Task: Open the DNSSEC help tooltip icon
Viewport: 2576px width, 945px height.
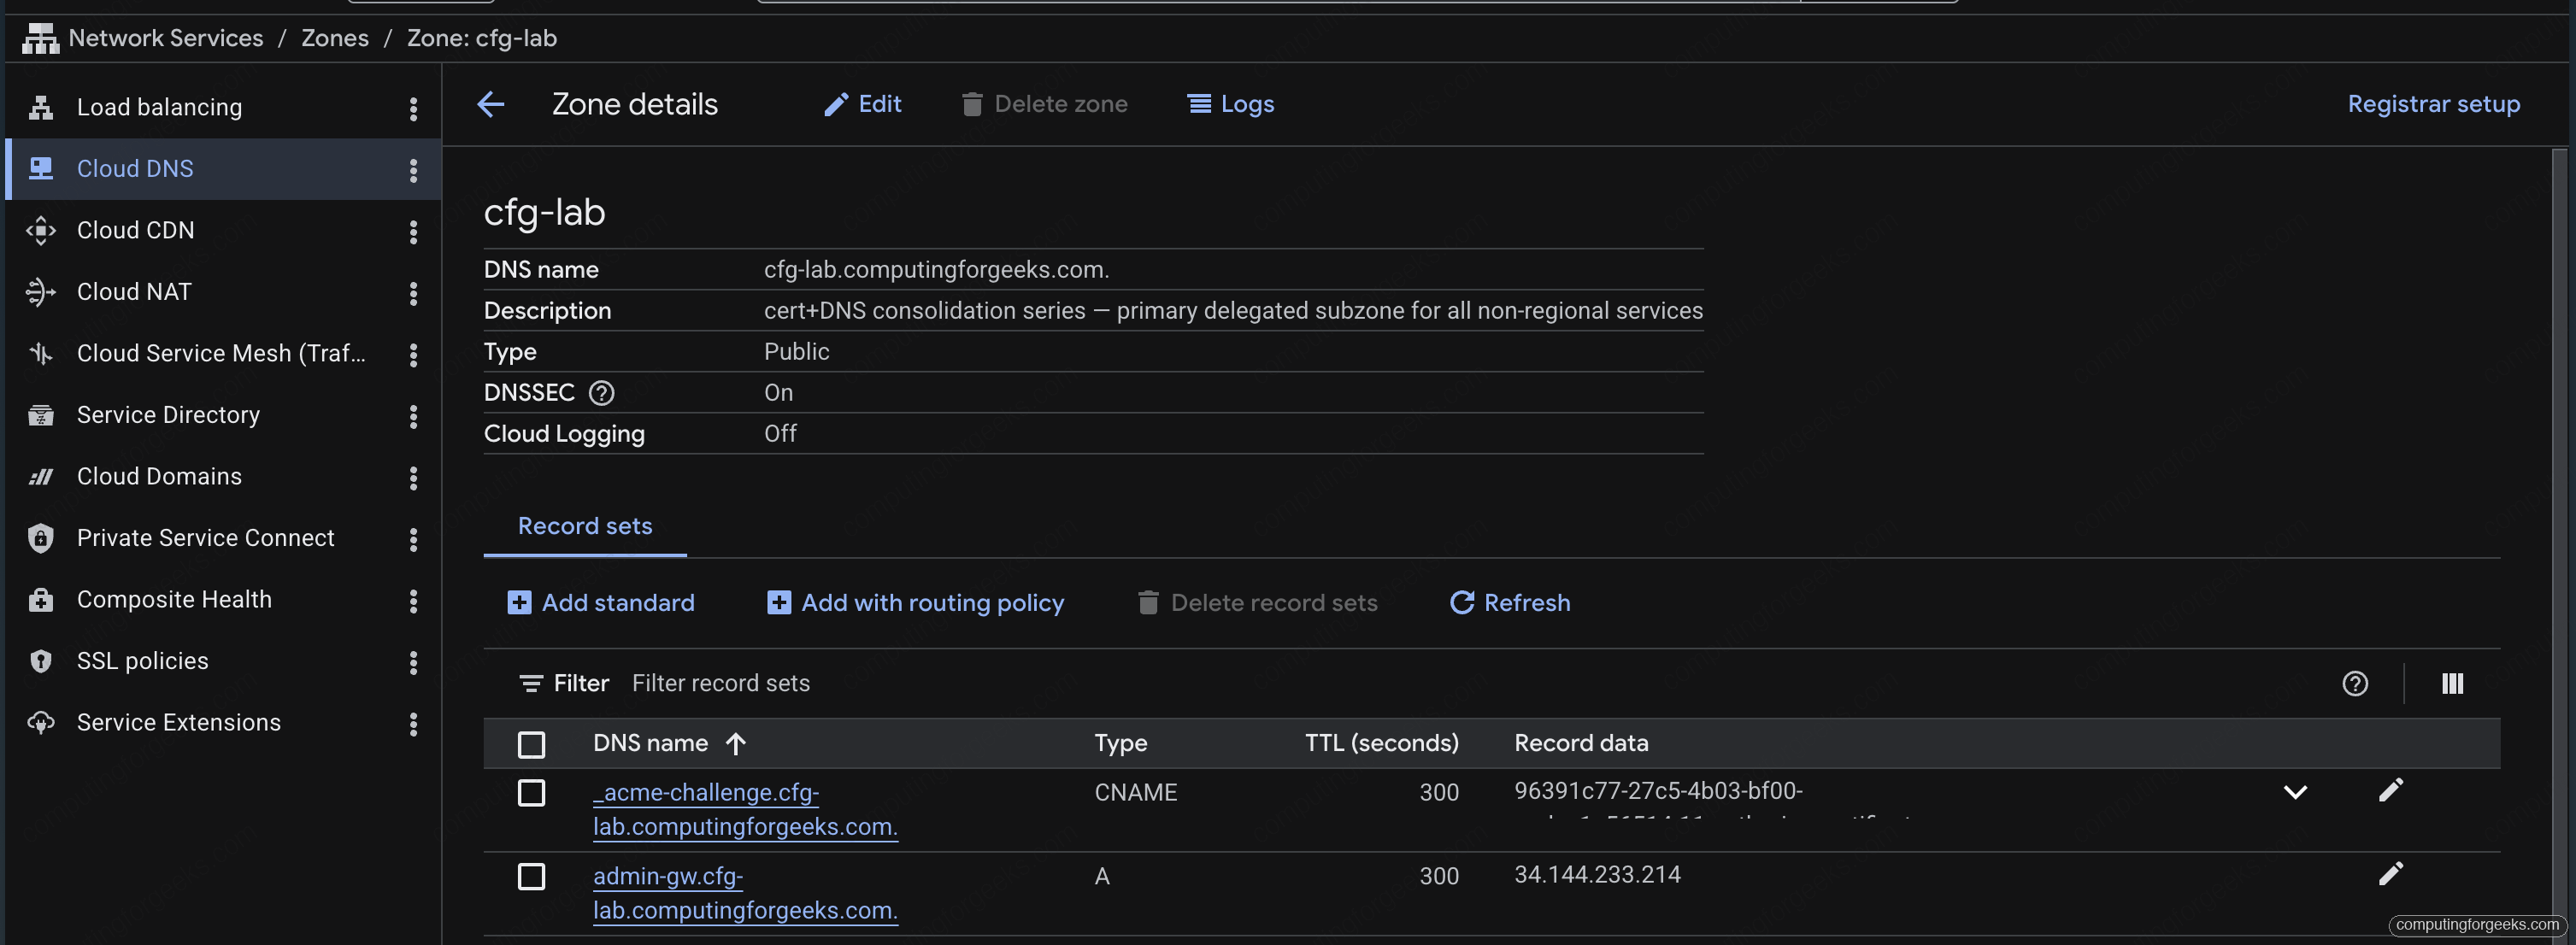Action: click(x=601, y=393)
